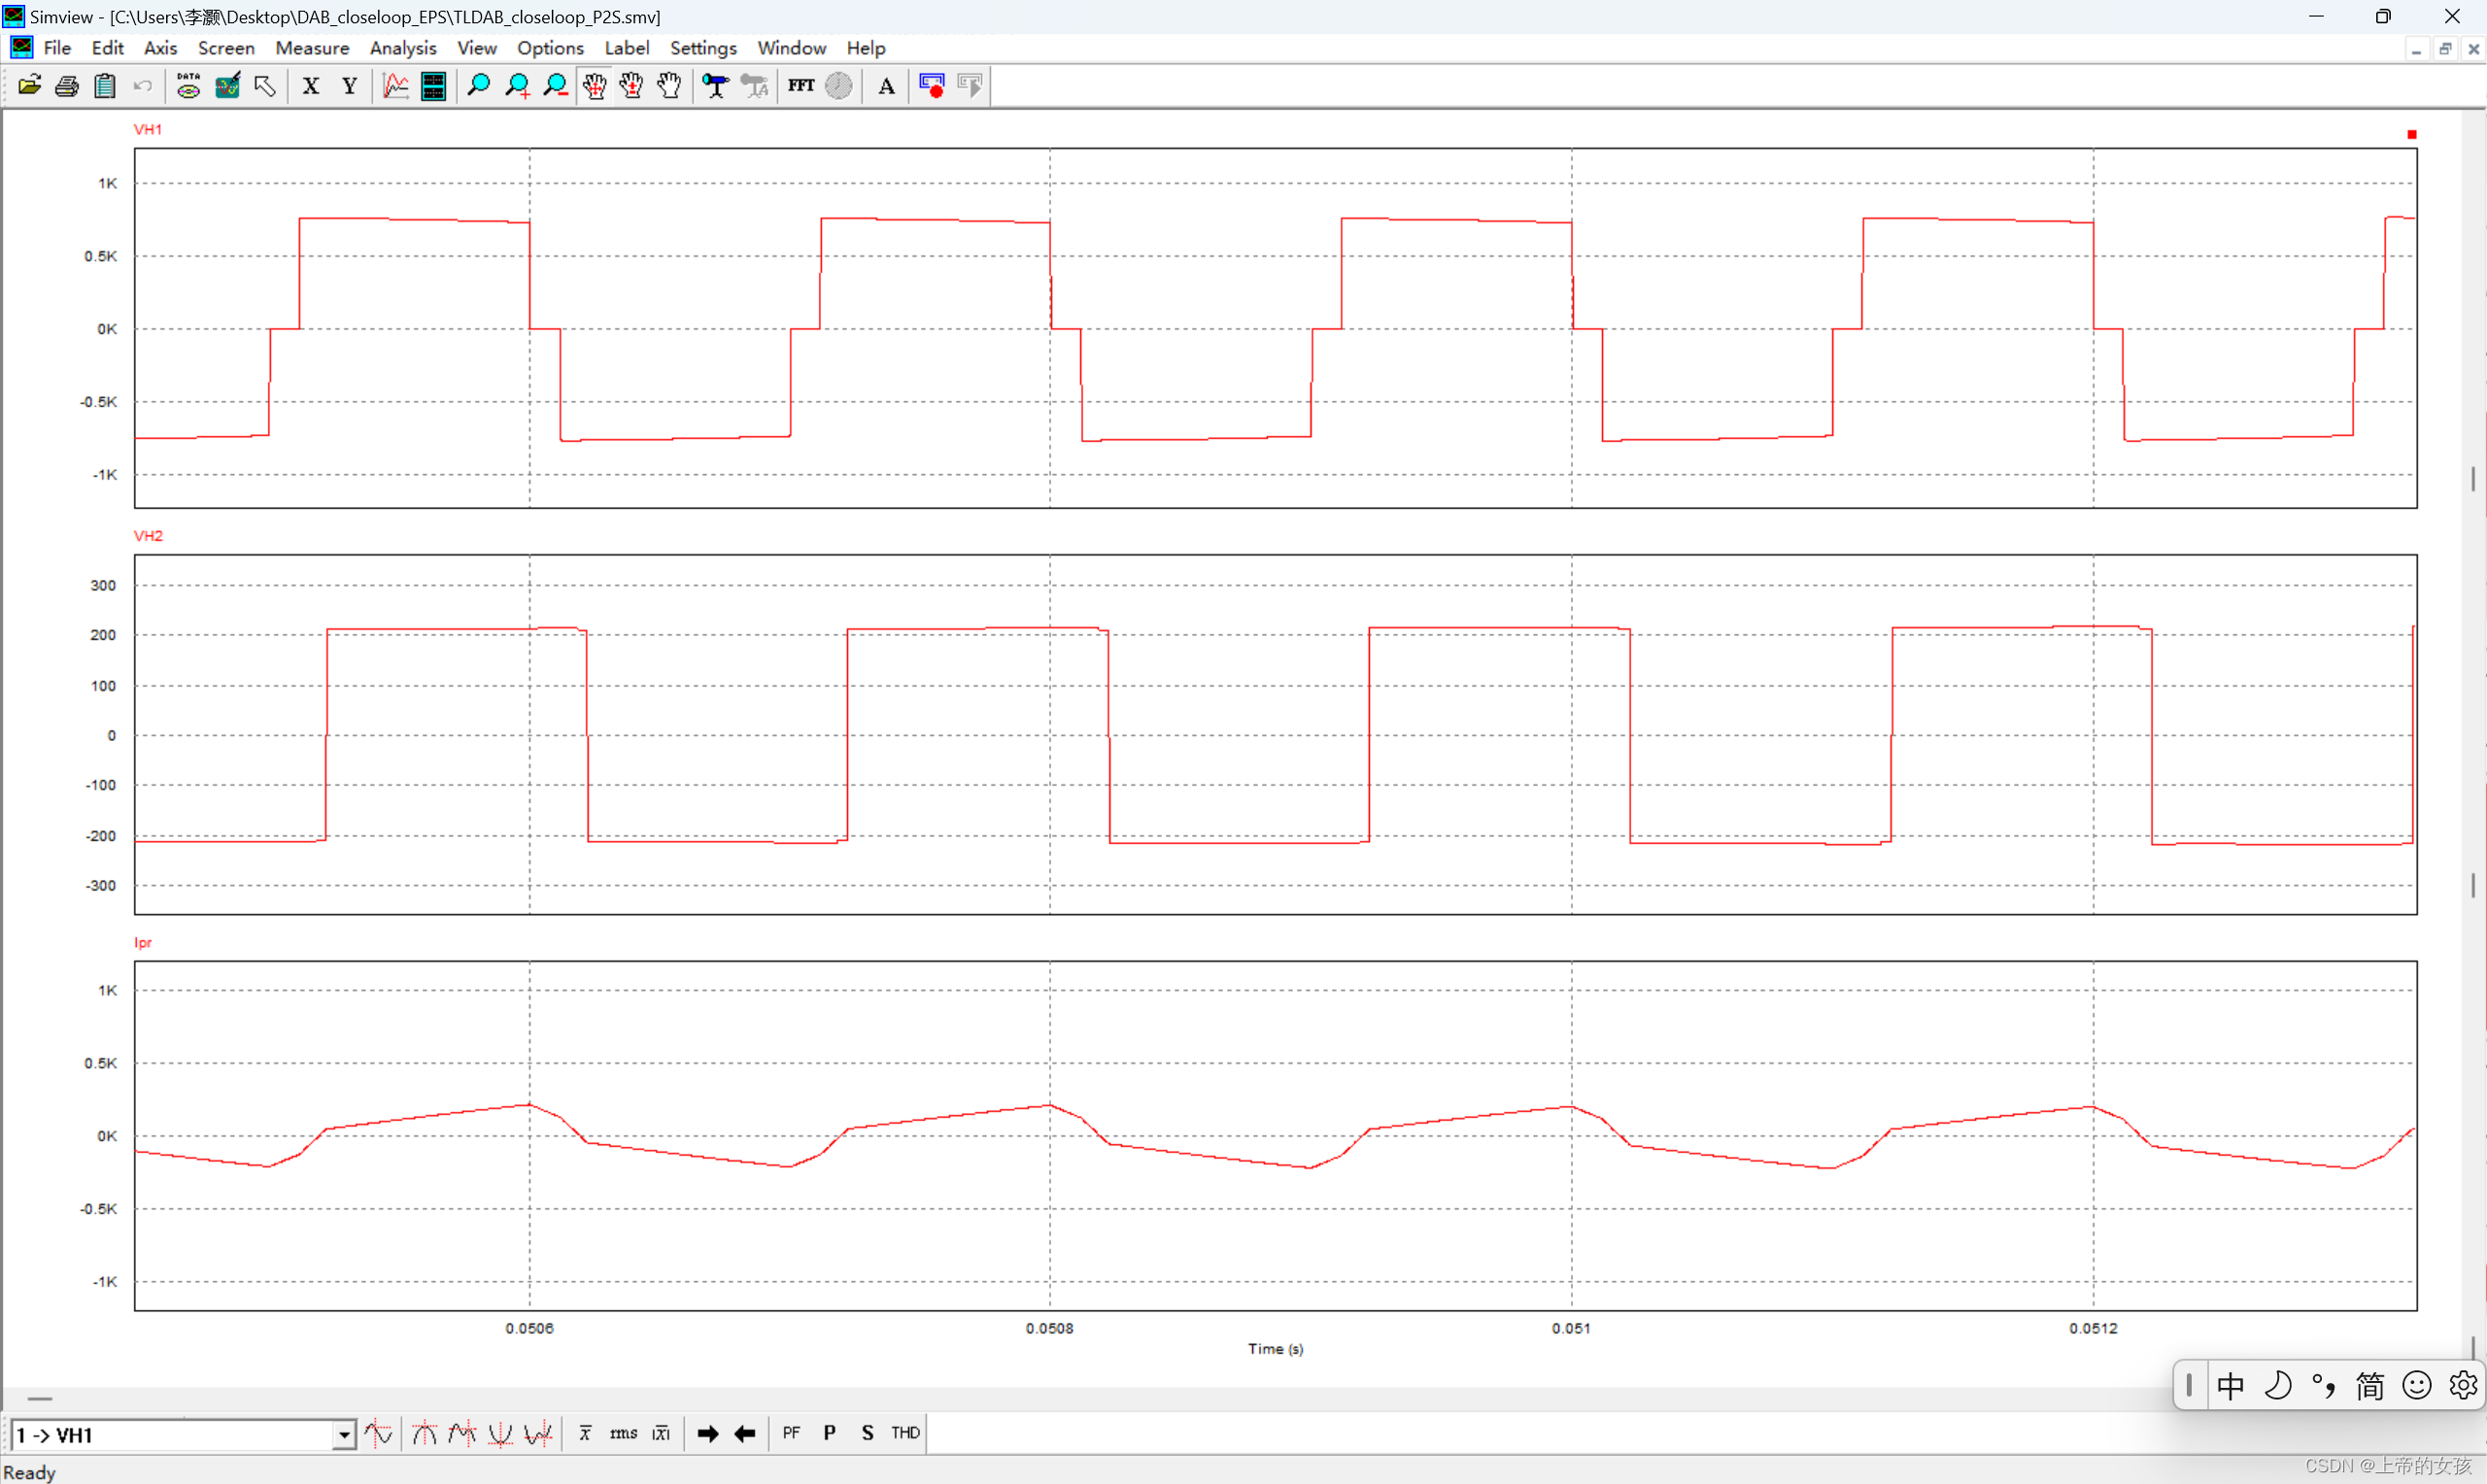This screenshot has height=1484, width=2487.
Task: Click the Open file folder icon
Action: (29, 86)
